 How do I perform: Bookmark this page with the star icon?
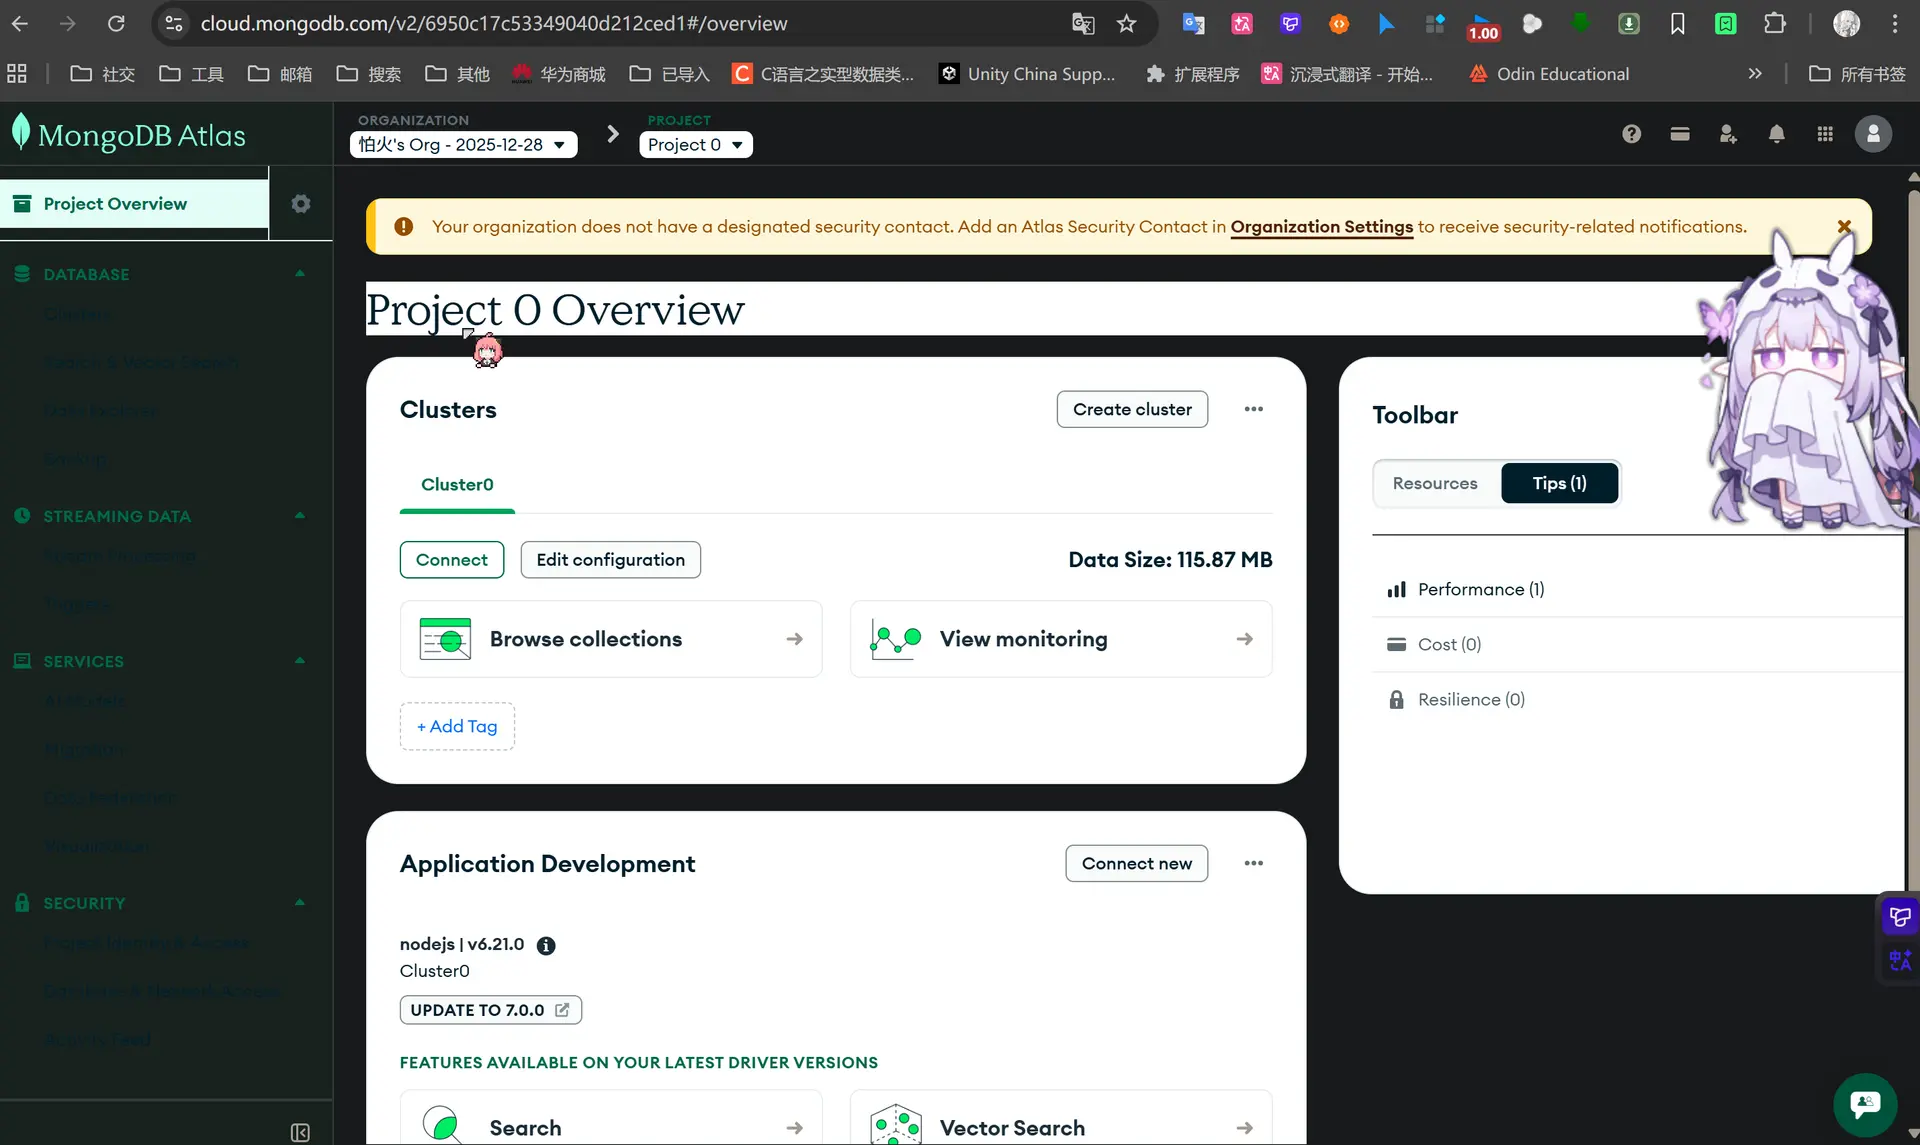[x=1127, y=23]
